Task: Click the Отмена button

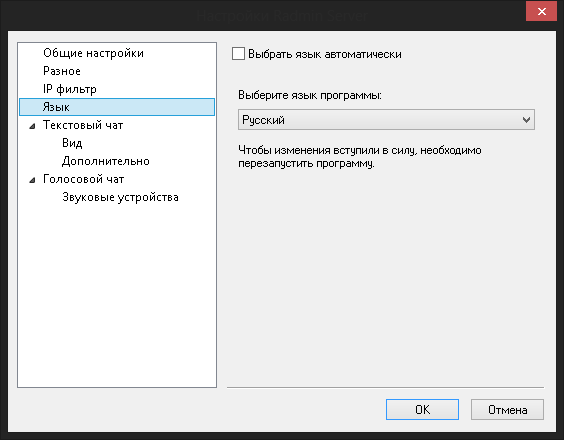Action: pos(507,409)
